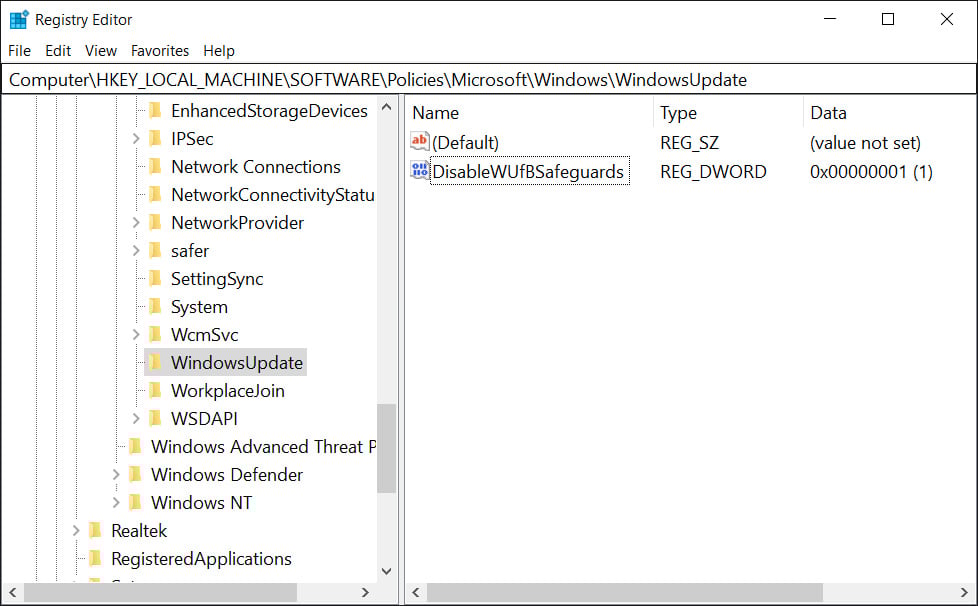The width and height of the screenshot is (978, 606).
Task: Expand the Windows Defender key
Action: point(116,474)
